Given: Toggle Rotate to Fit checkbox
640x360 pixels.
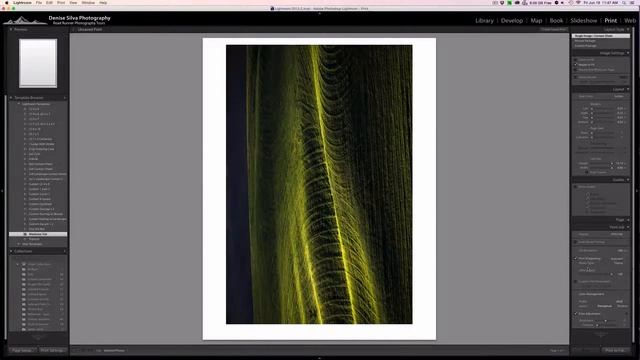Looking at the screenshot, I should pos(576,64).
